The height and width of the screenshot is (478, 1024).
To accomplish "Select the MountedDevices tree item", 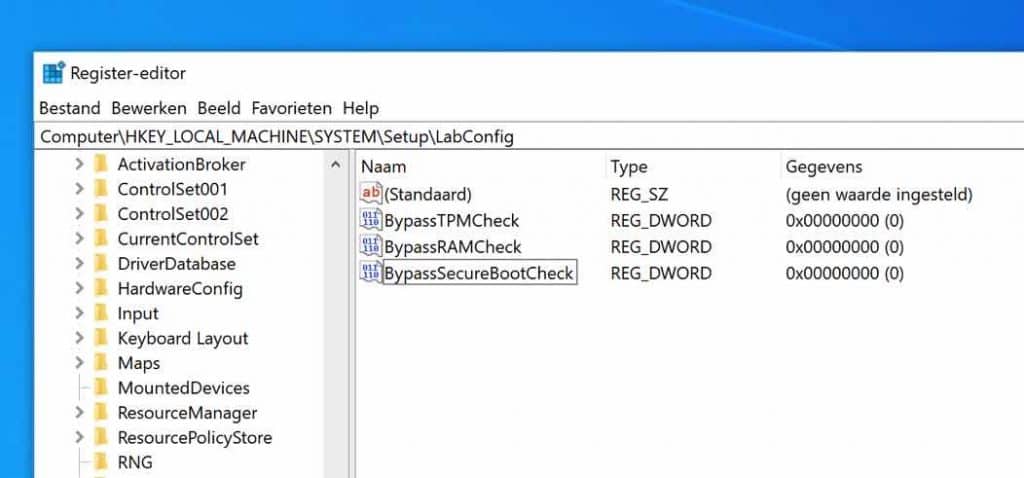I will tap(184, 388).
